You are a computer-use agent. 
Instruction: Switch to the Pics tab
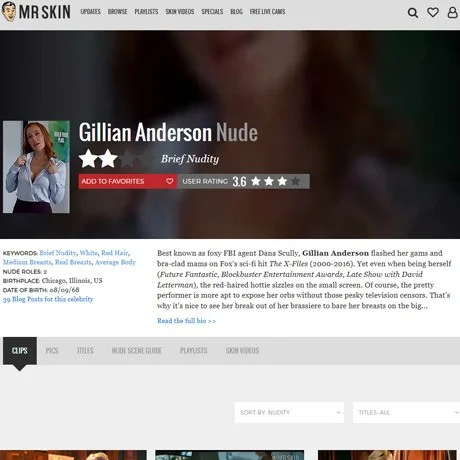click(52, 351)
